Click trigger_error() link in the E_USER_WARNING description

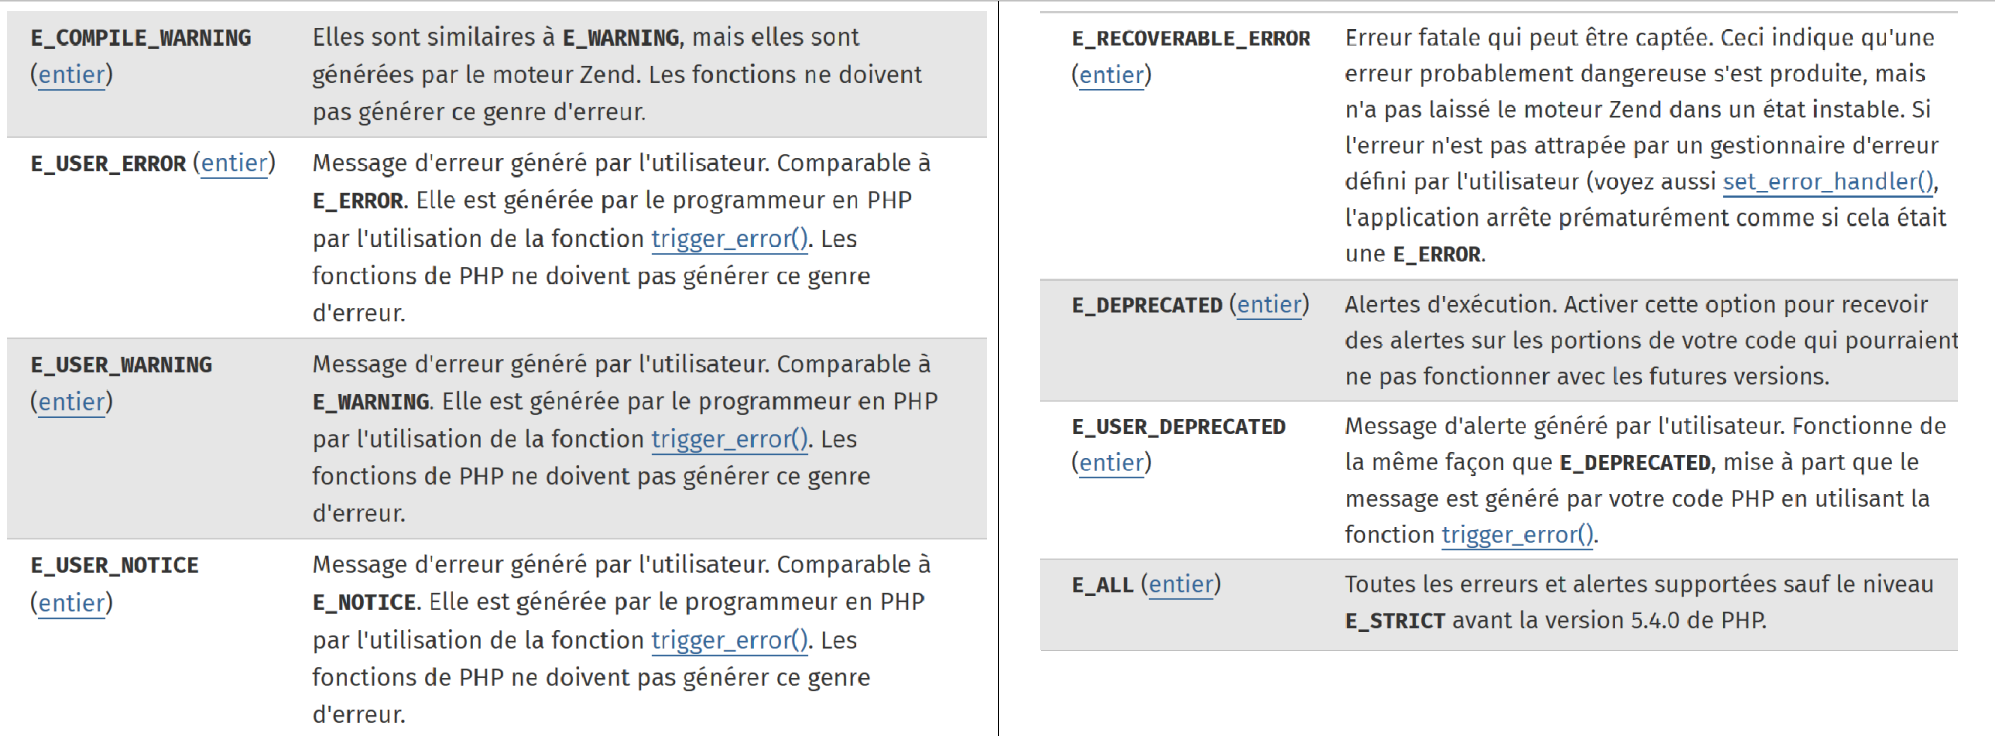[729, 439]
